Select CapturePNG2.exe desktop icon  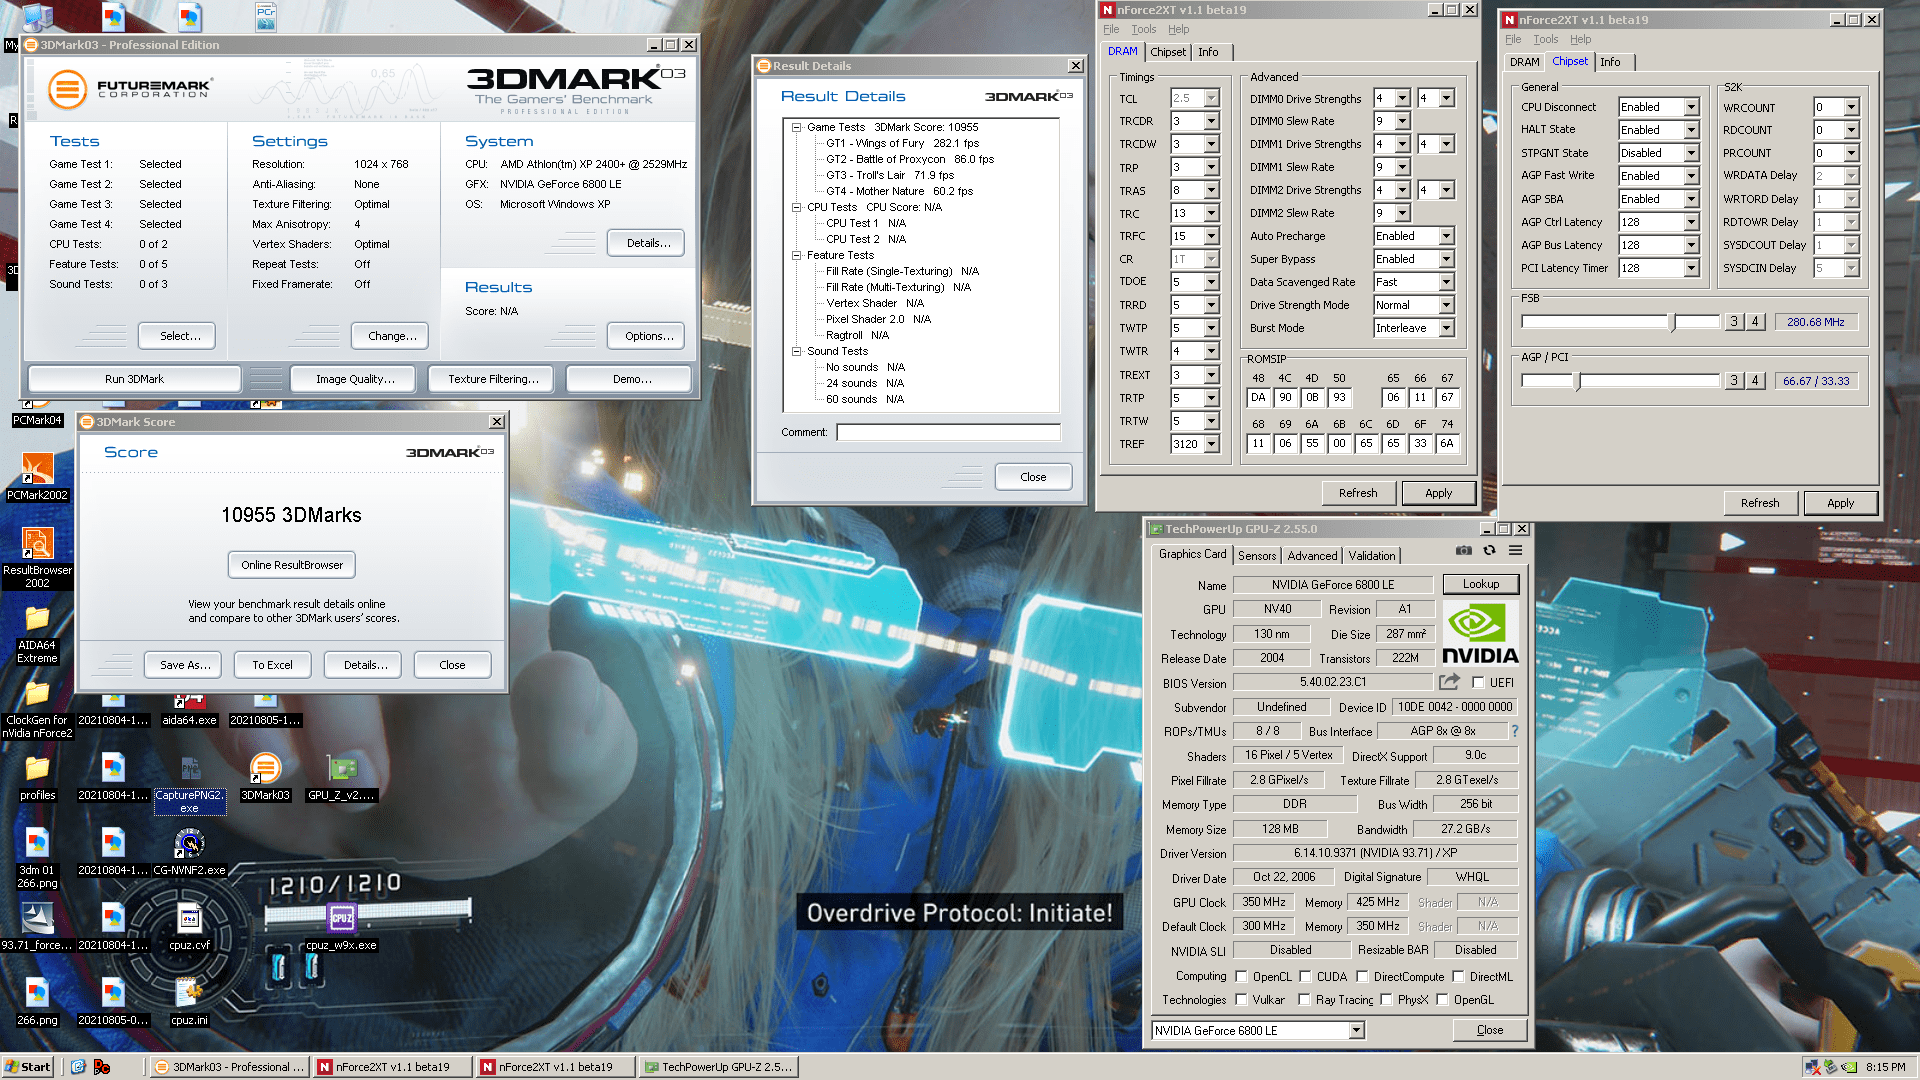[190, 784]
